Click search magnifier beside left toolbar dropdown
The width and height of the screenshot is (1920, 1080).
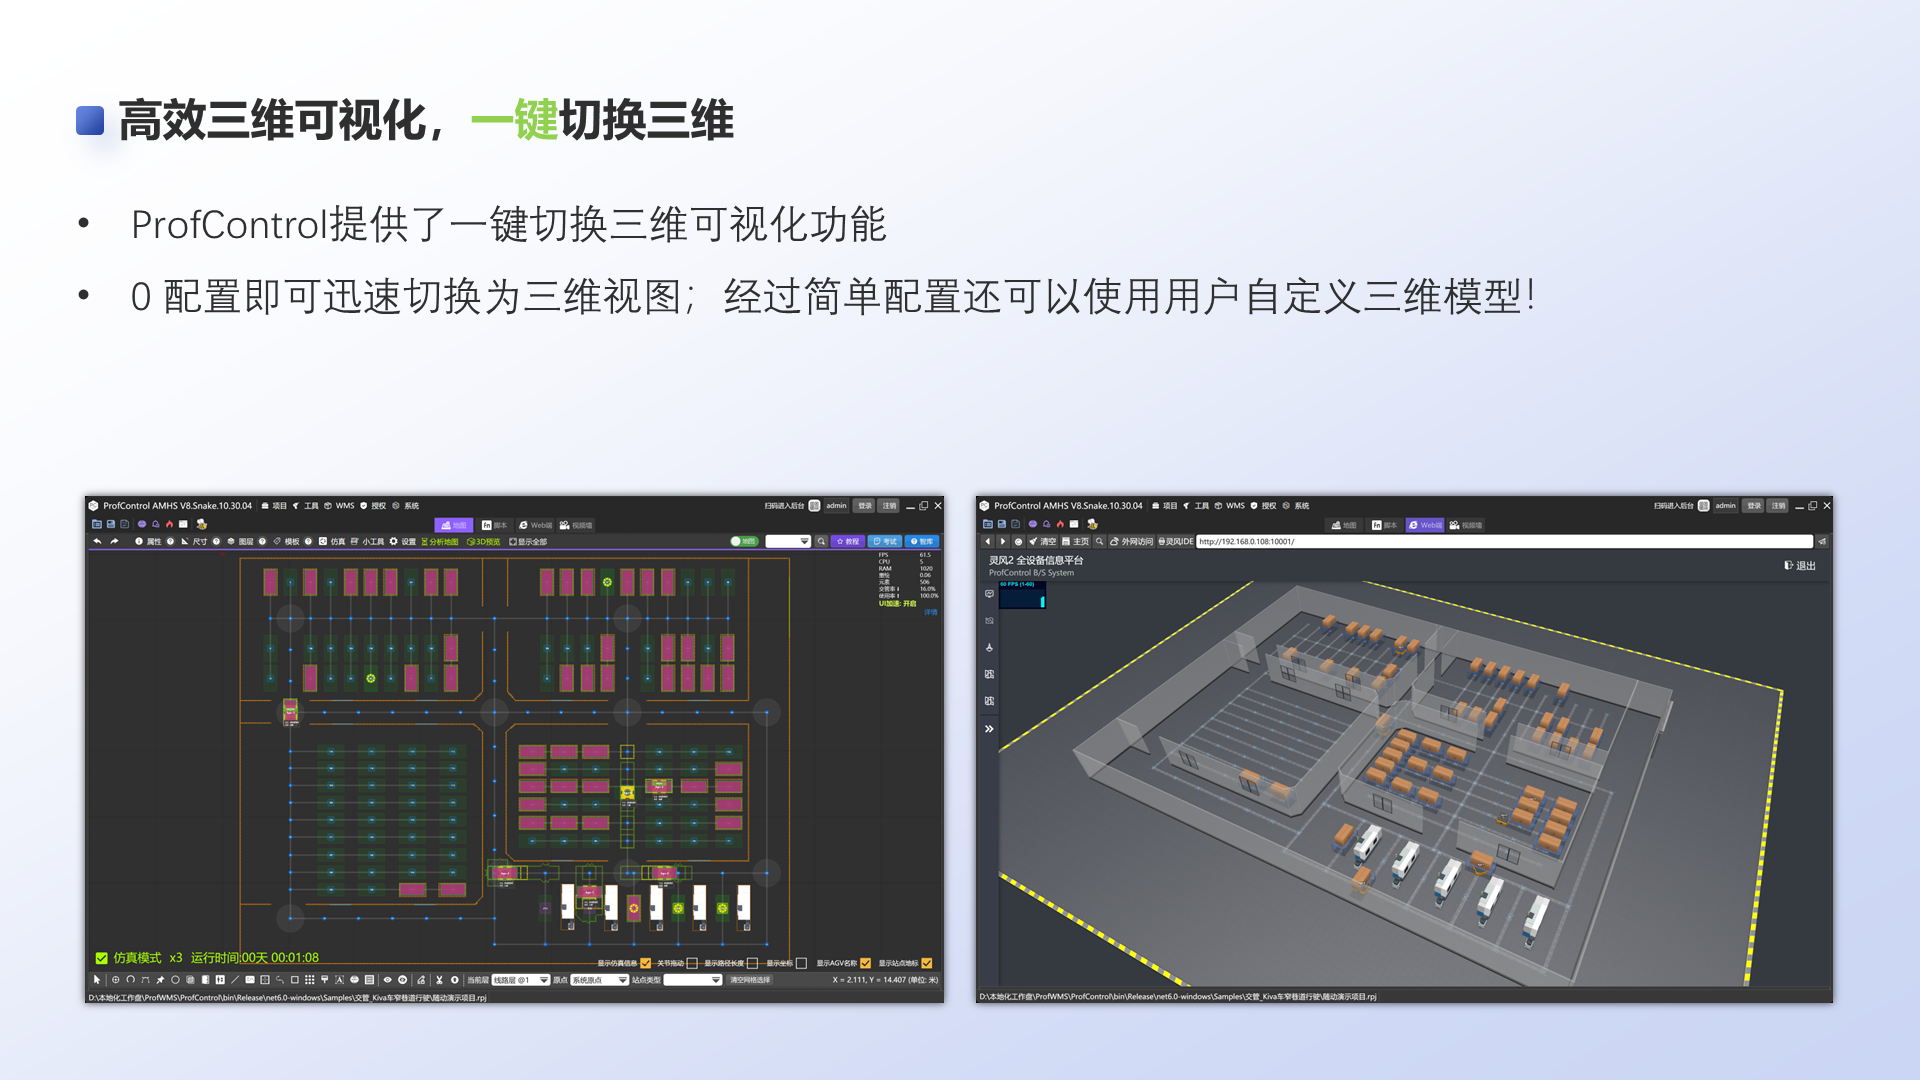[822, 541]
